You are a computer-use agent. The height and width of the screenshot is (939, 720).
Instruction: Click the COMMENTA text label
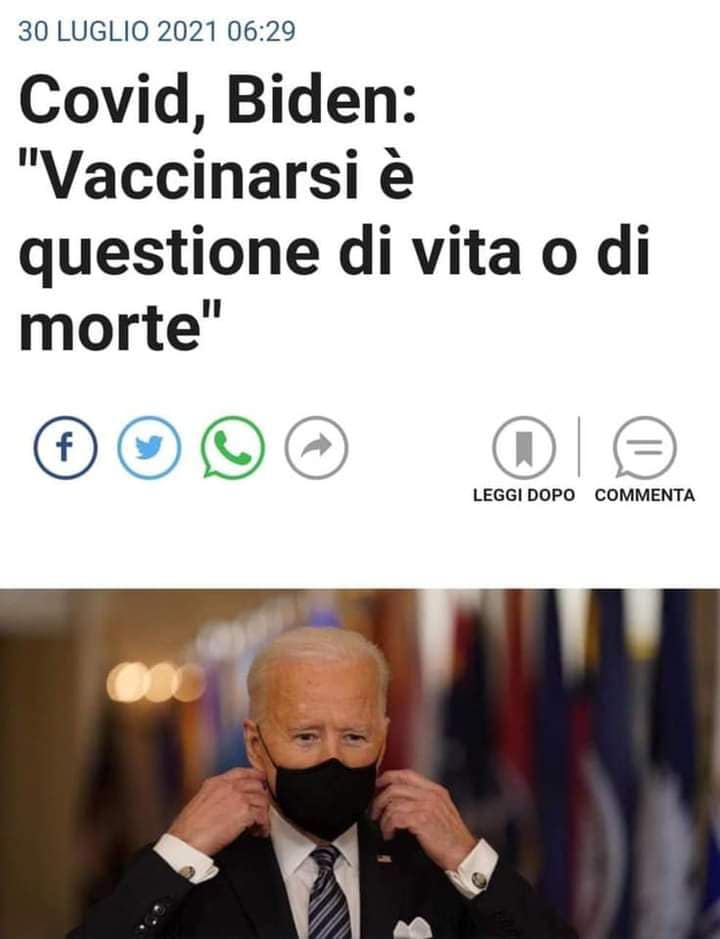(x=645, y=495)
